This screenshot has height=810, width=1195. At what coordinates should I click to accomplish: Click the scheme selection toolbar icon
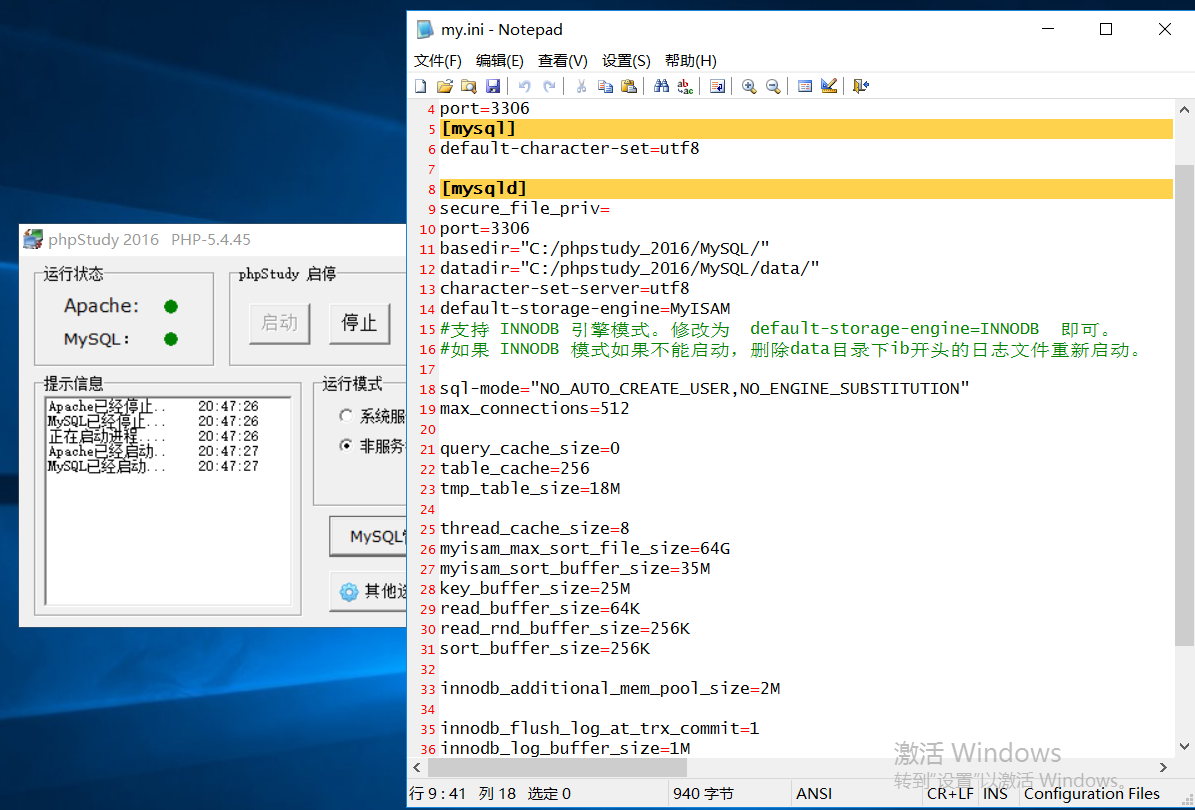805,86
